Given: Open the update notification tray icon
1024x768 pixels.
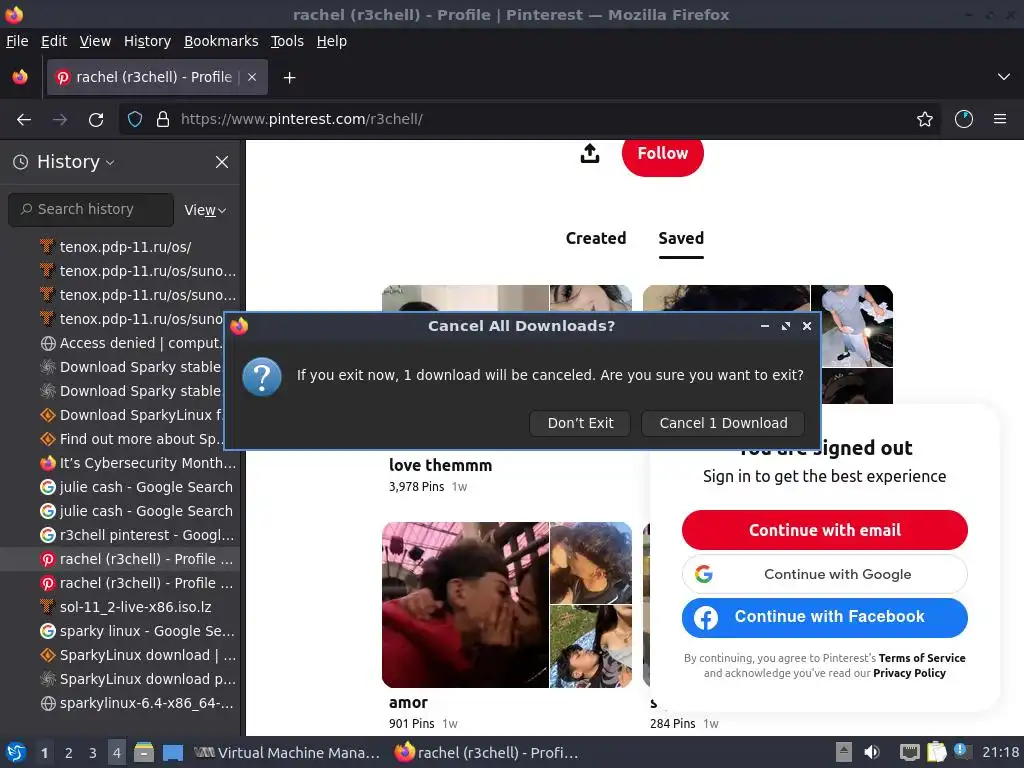Looking at the screenshot, I should click(961, 751).
